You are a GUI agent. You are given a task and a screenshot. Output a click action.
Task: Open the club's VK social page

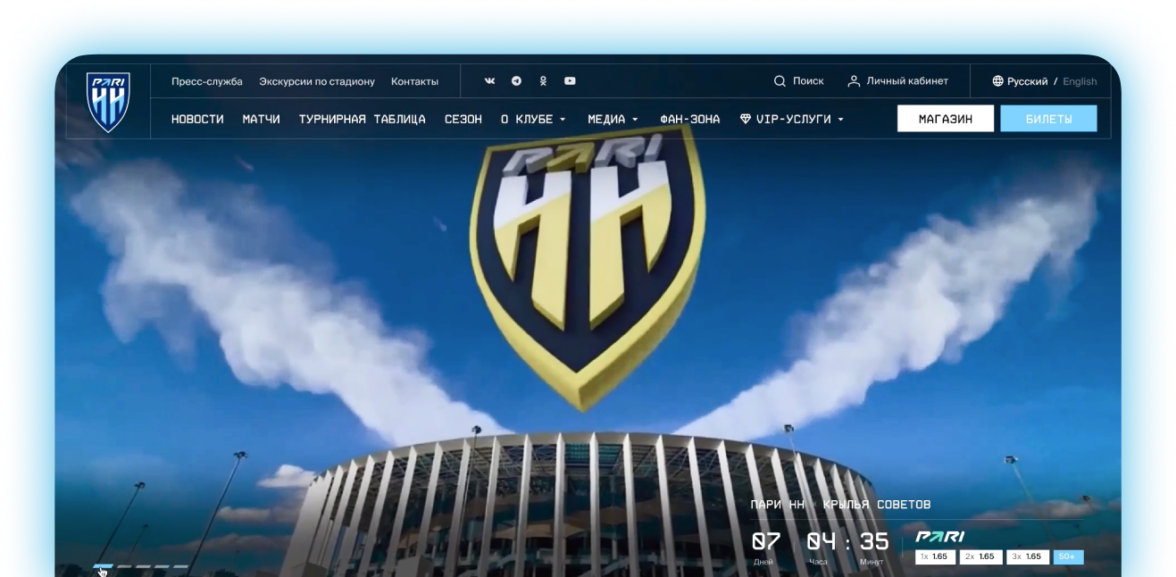[x=490, y=81]
